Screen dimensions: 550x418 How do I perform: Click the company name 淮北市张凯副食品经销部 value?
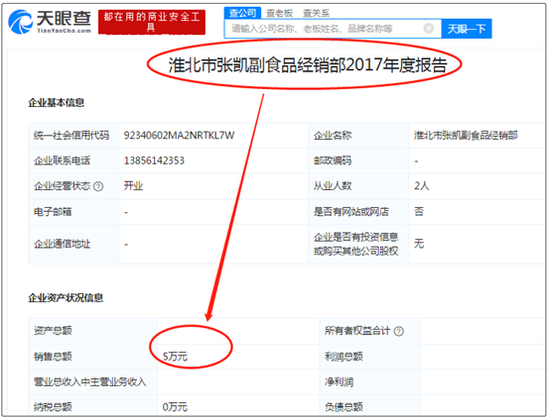466,135
